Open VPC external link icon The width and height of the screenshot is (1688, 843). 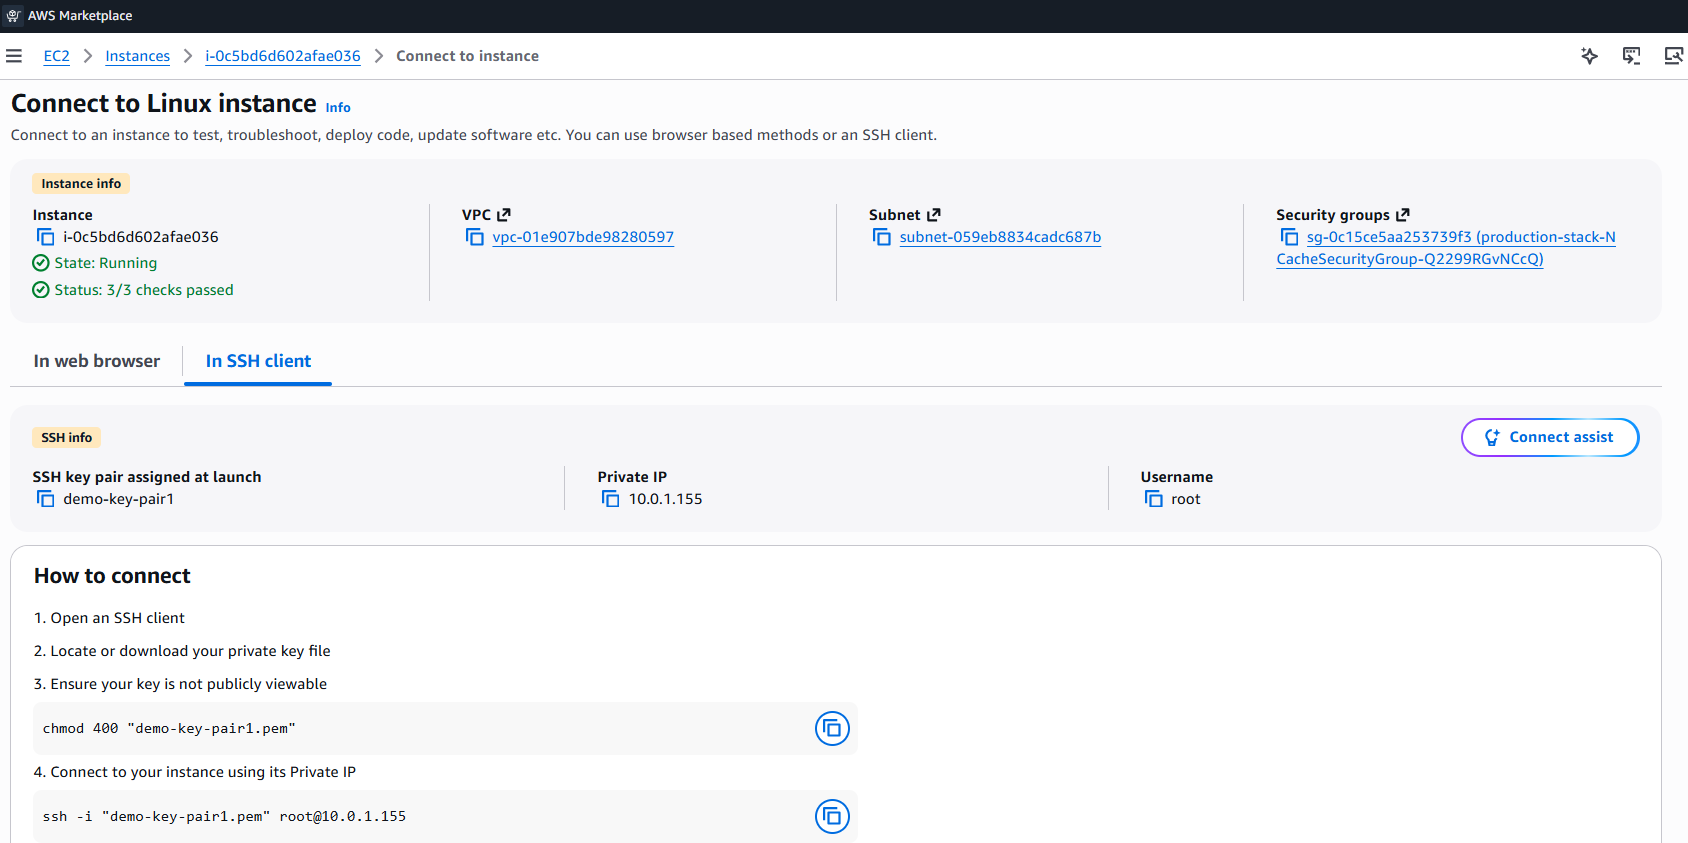[504, 215]
